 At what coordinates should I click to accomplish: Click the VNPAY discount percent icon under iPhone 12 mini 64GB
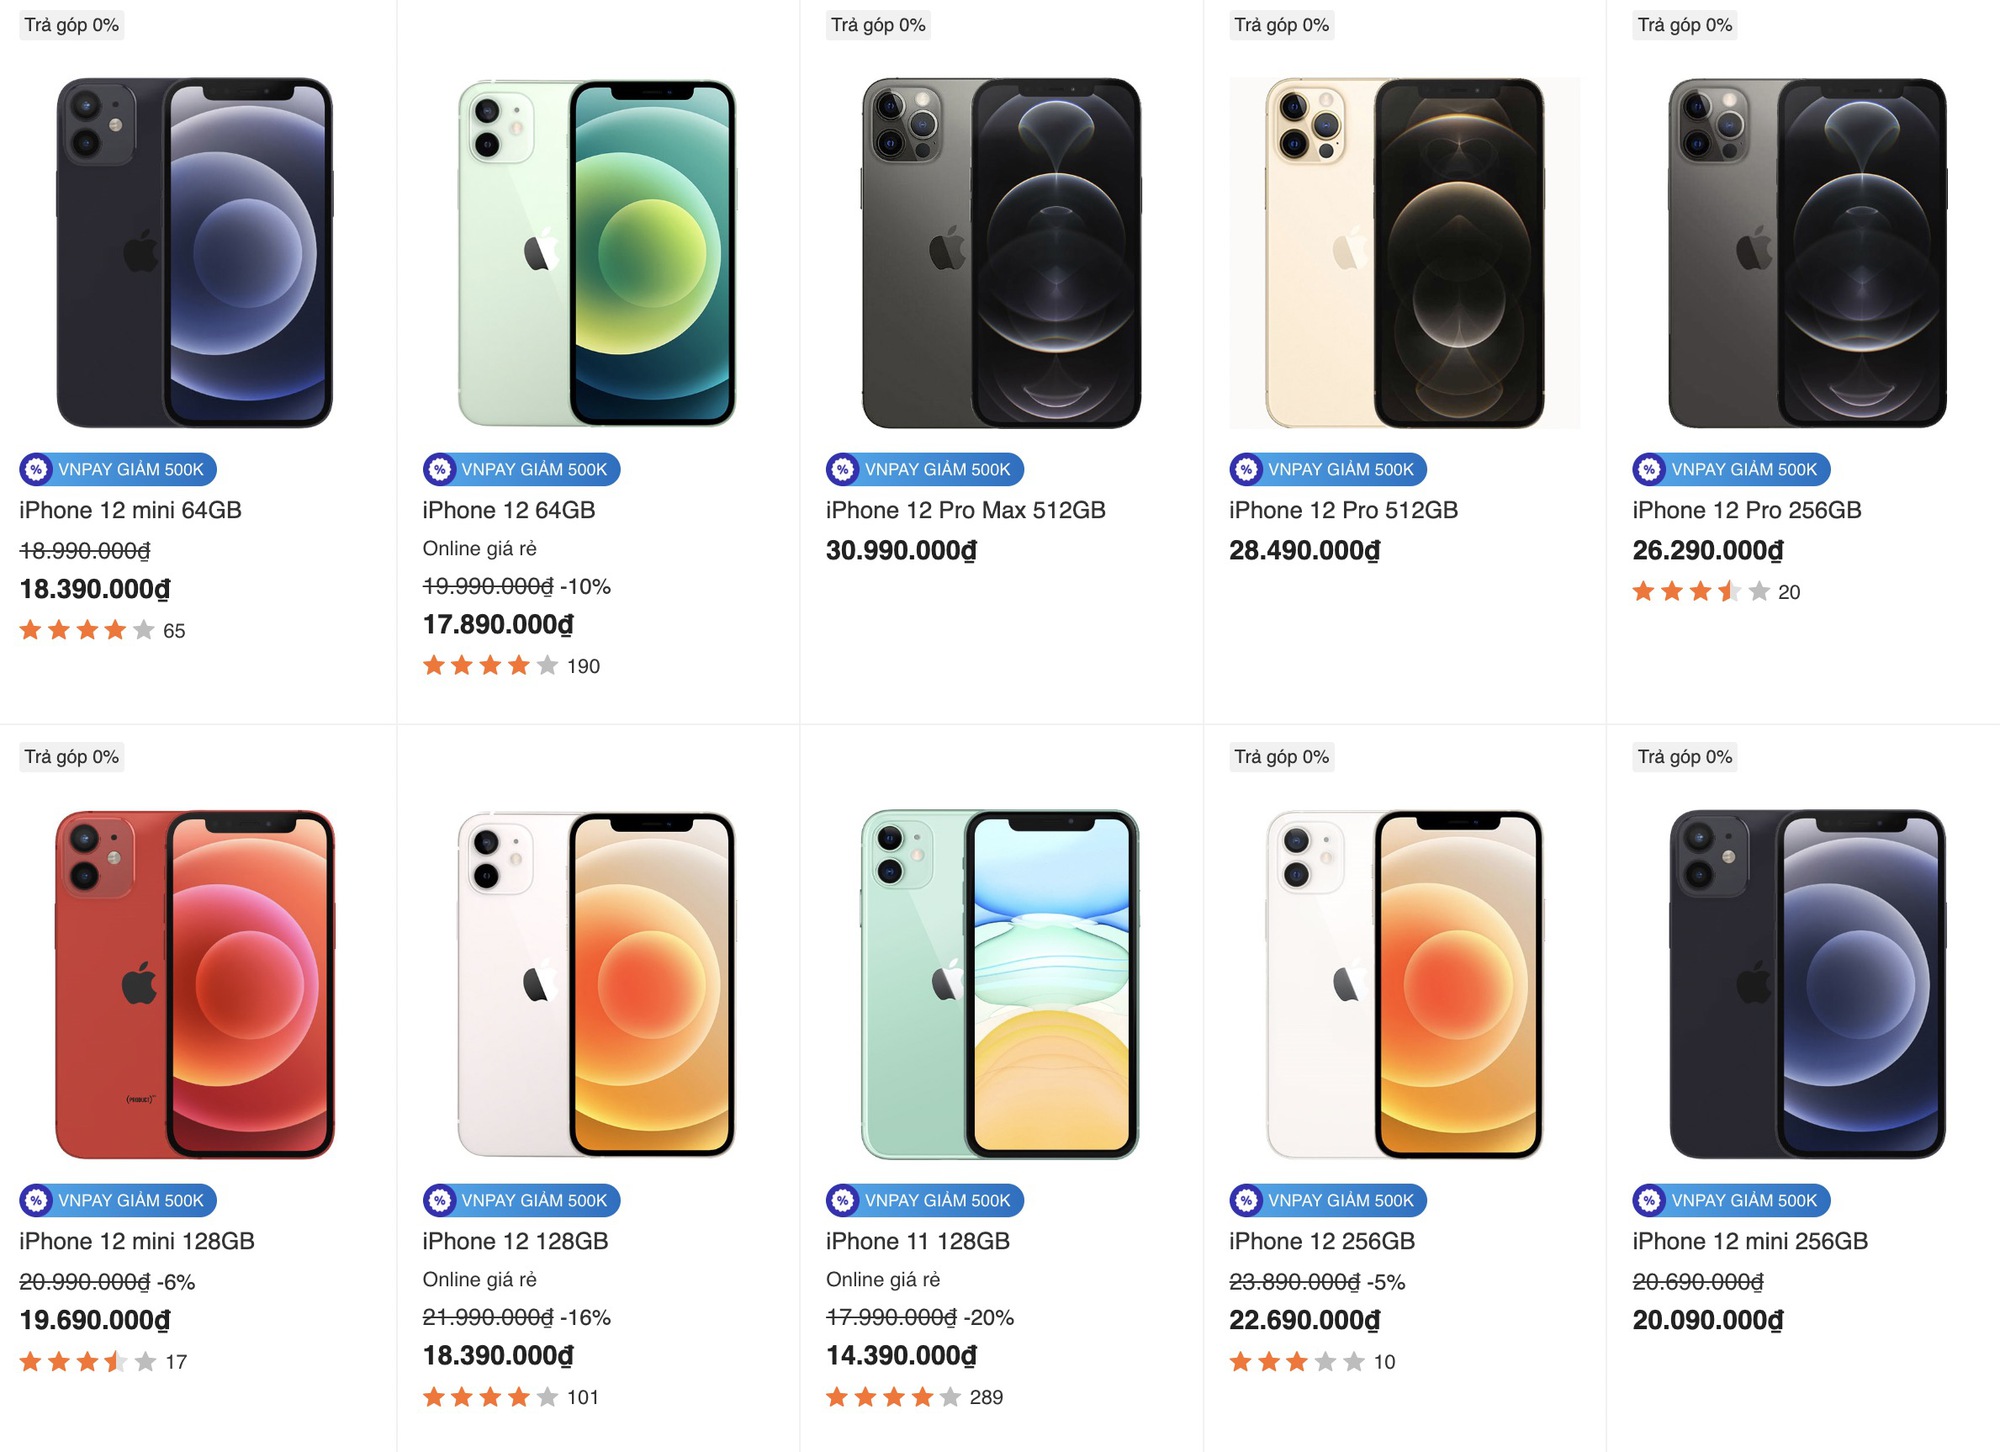(37, 469)
